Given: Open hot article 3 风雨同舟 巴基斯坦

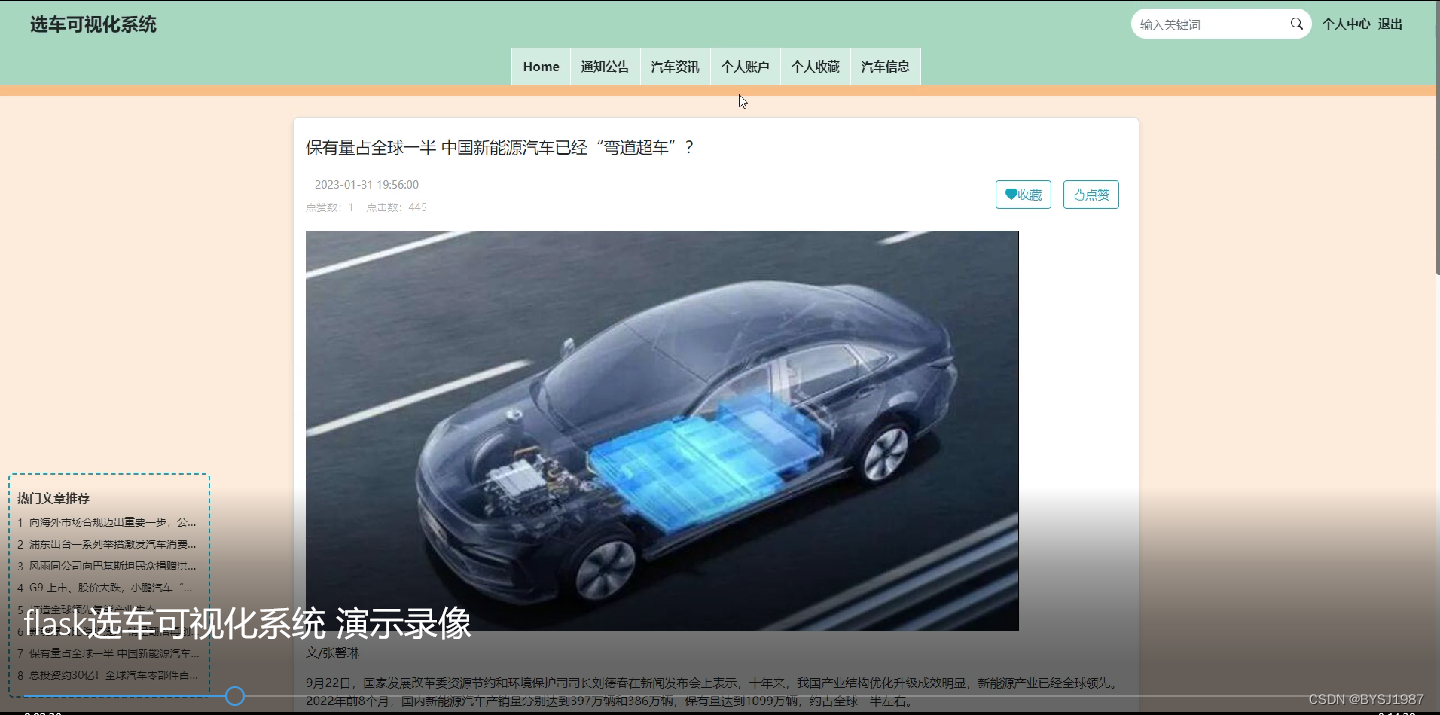Looking at the screenshot, I should click(x=107, y=566).
